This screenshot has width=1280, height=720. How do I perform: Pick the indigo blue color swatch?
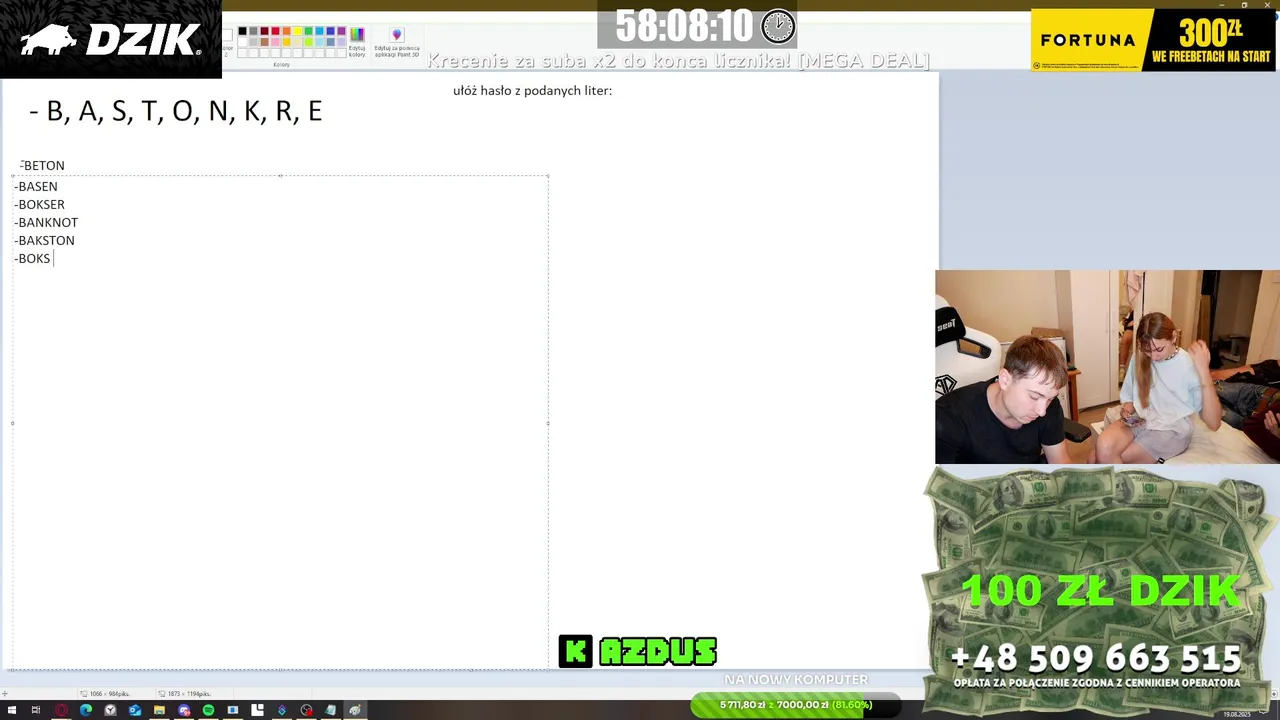point(331,31)
